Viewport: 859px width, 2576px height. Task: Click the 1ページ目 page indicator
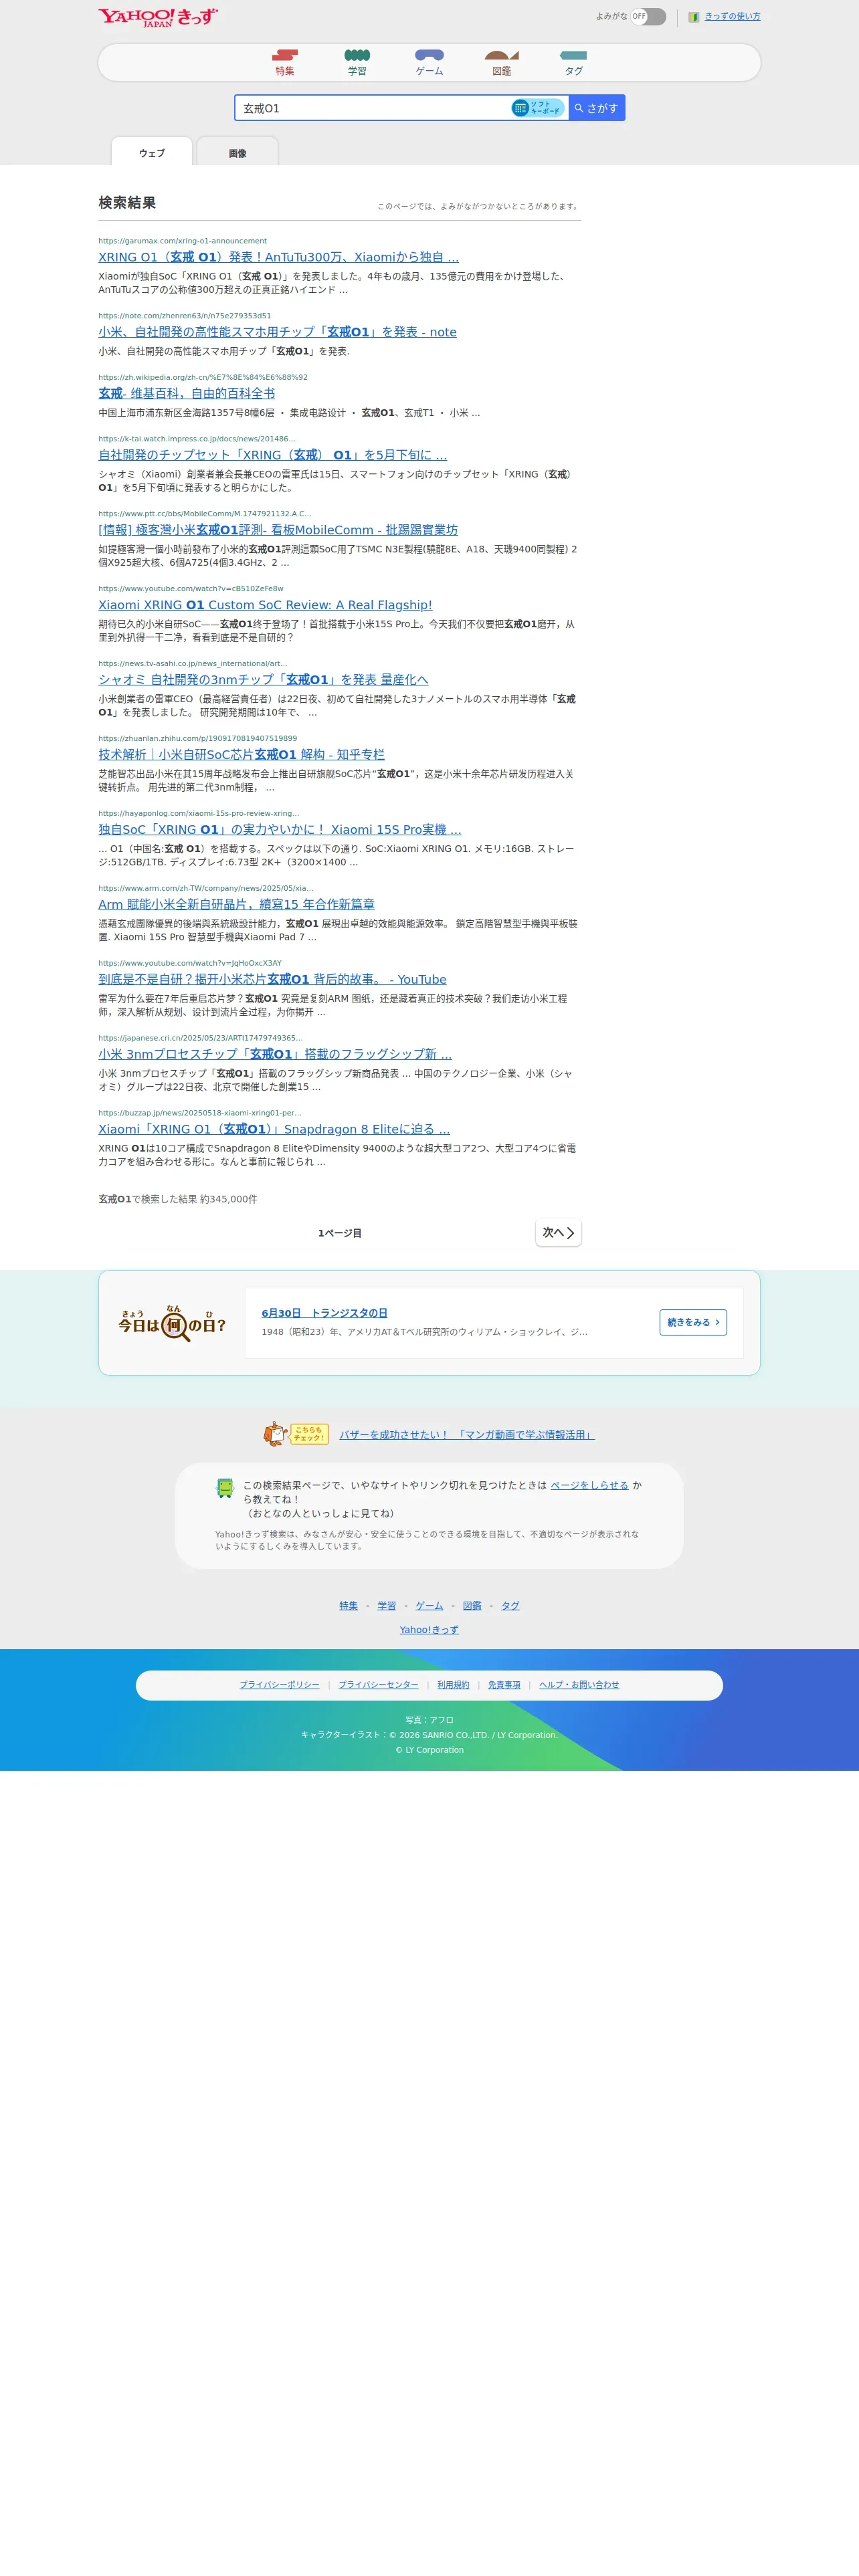point(340,1233)
